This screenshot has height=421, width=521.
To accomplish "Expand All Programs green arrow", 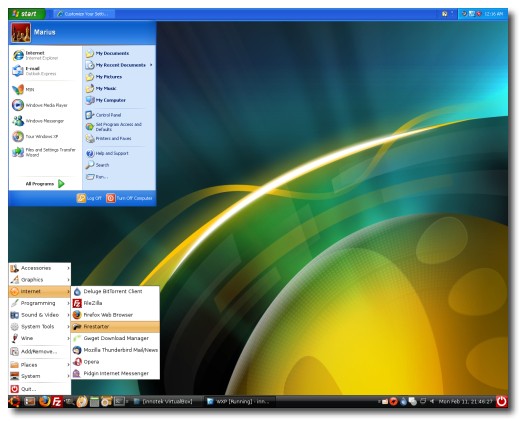I will (61, 184).
